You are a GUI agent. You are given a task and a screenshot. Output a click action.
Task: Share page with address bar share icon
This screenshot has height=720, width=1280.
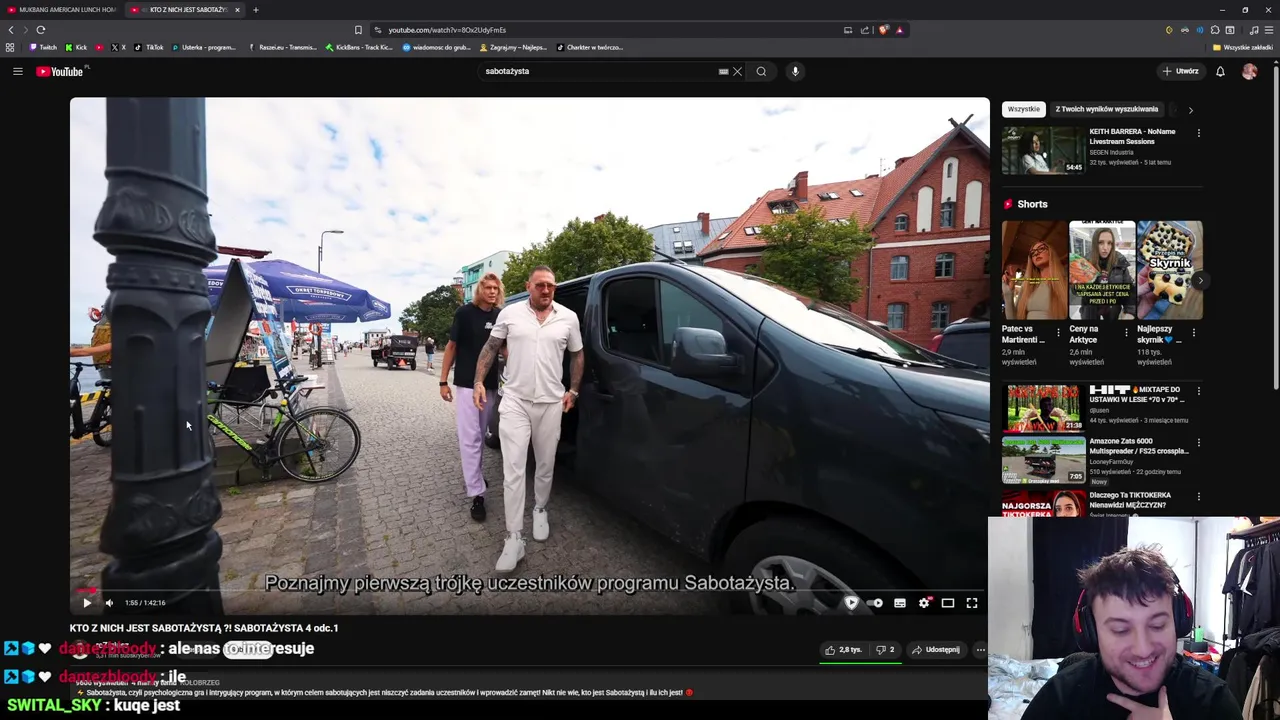click(865, 30)
